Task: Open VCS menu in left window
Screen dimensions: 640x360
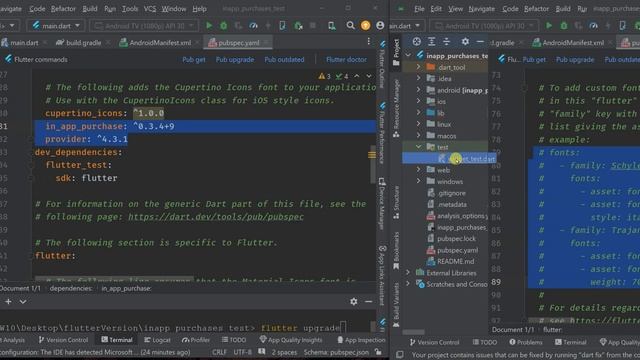Action: pyautogui.click(x=150, y=9)
